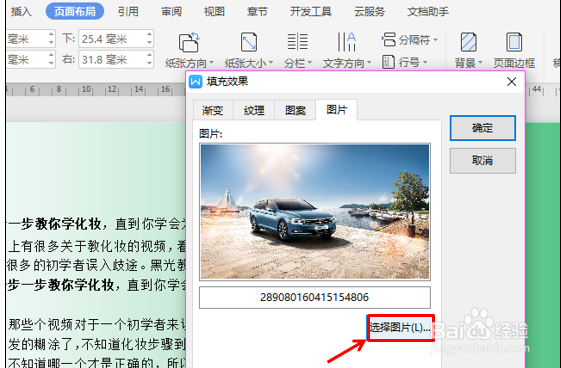Click the 分隔符 breaks icon
561x368 pixels.
pyautogui.click(x=389, y=39)
